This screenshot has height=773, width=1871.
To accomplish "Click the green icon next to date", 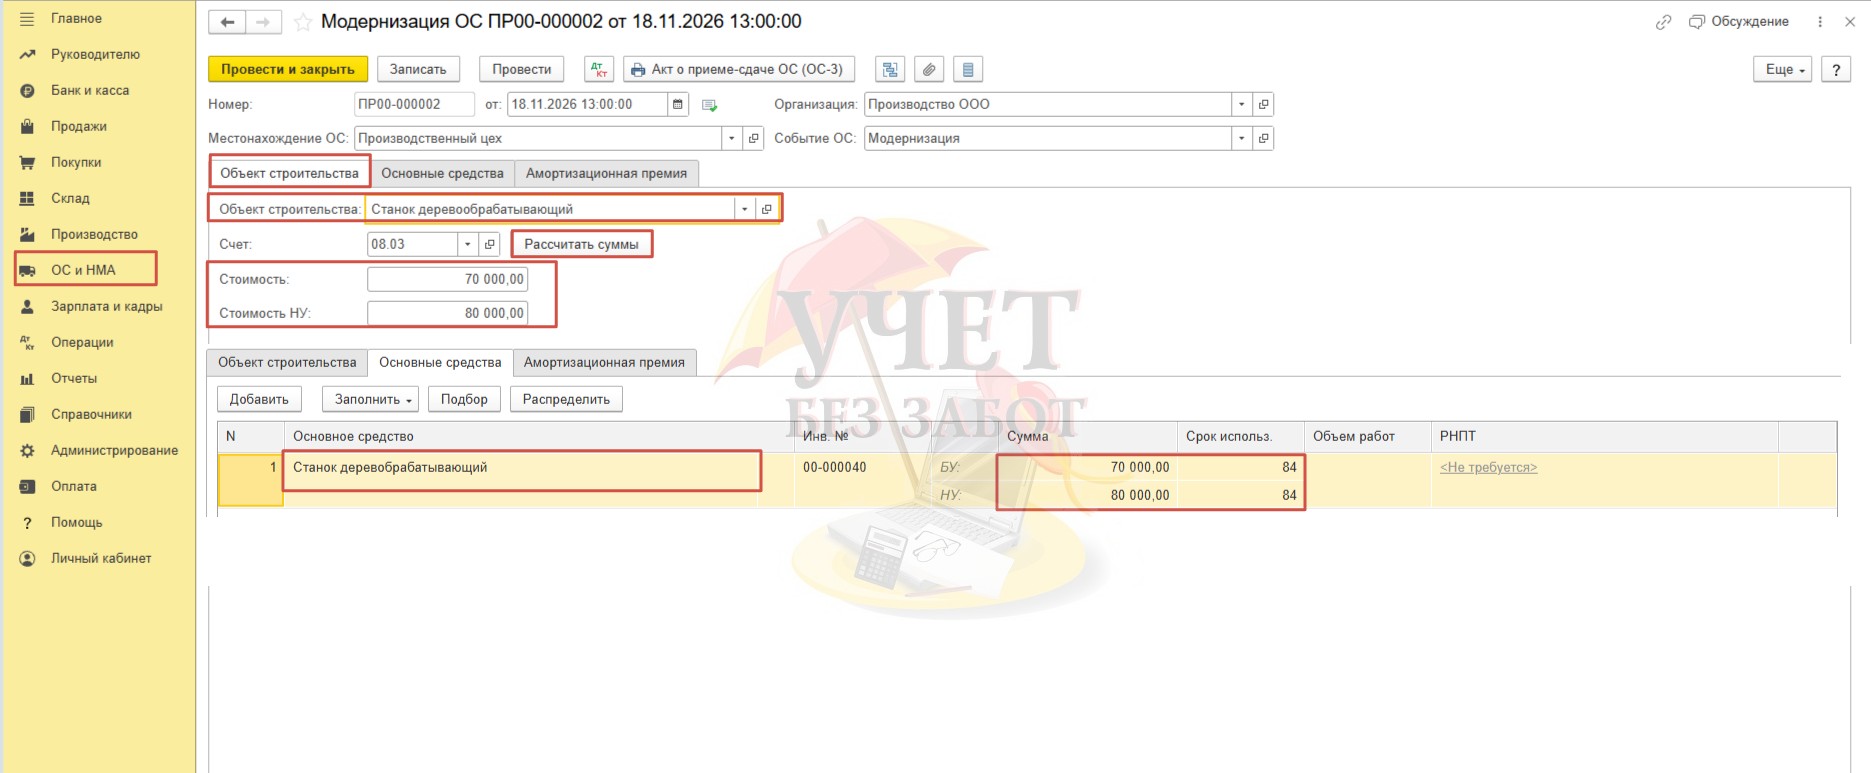I will [710, 105].
